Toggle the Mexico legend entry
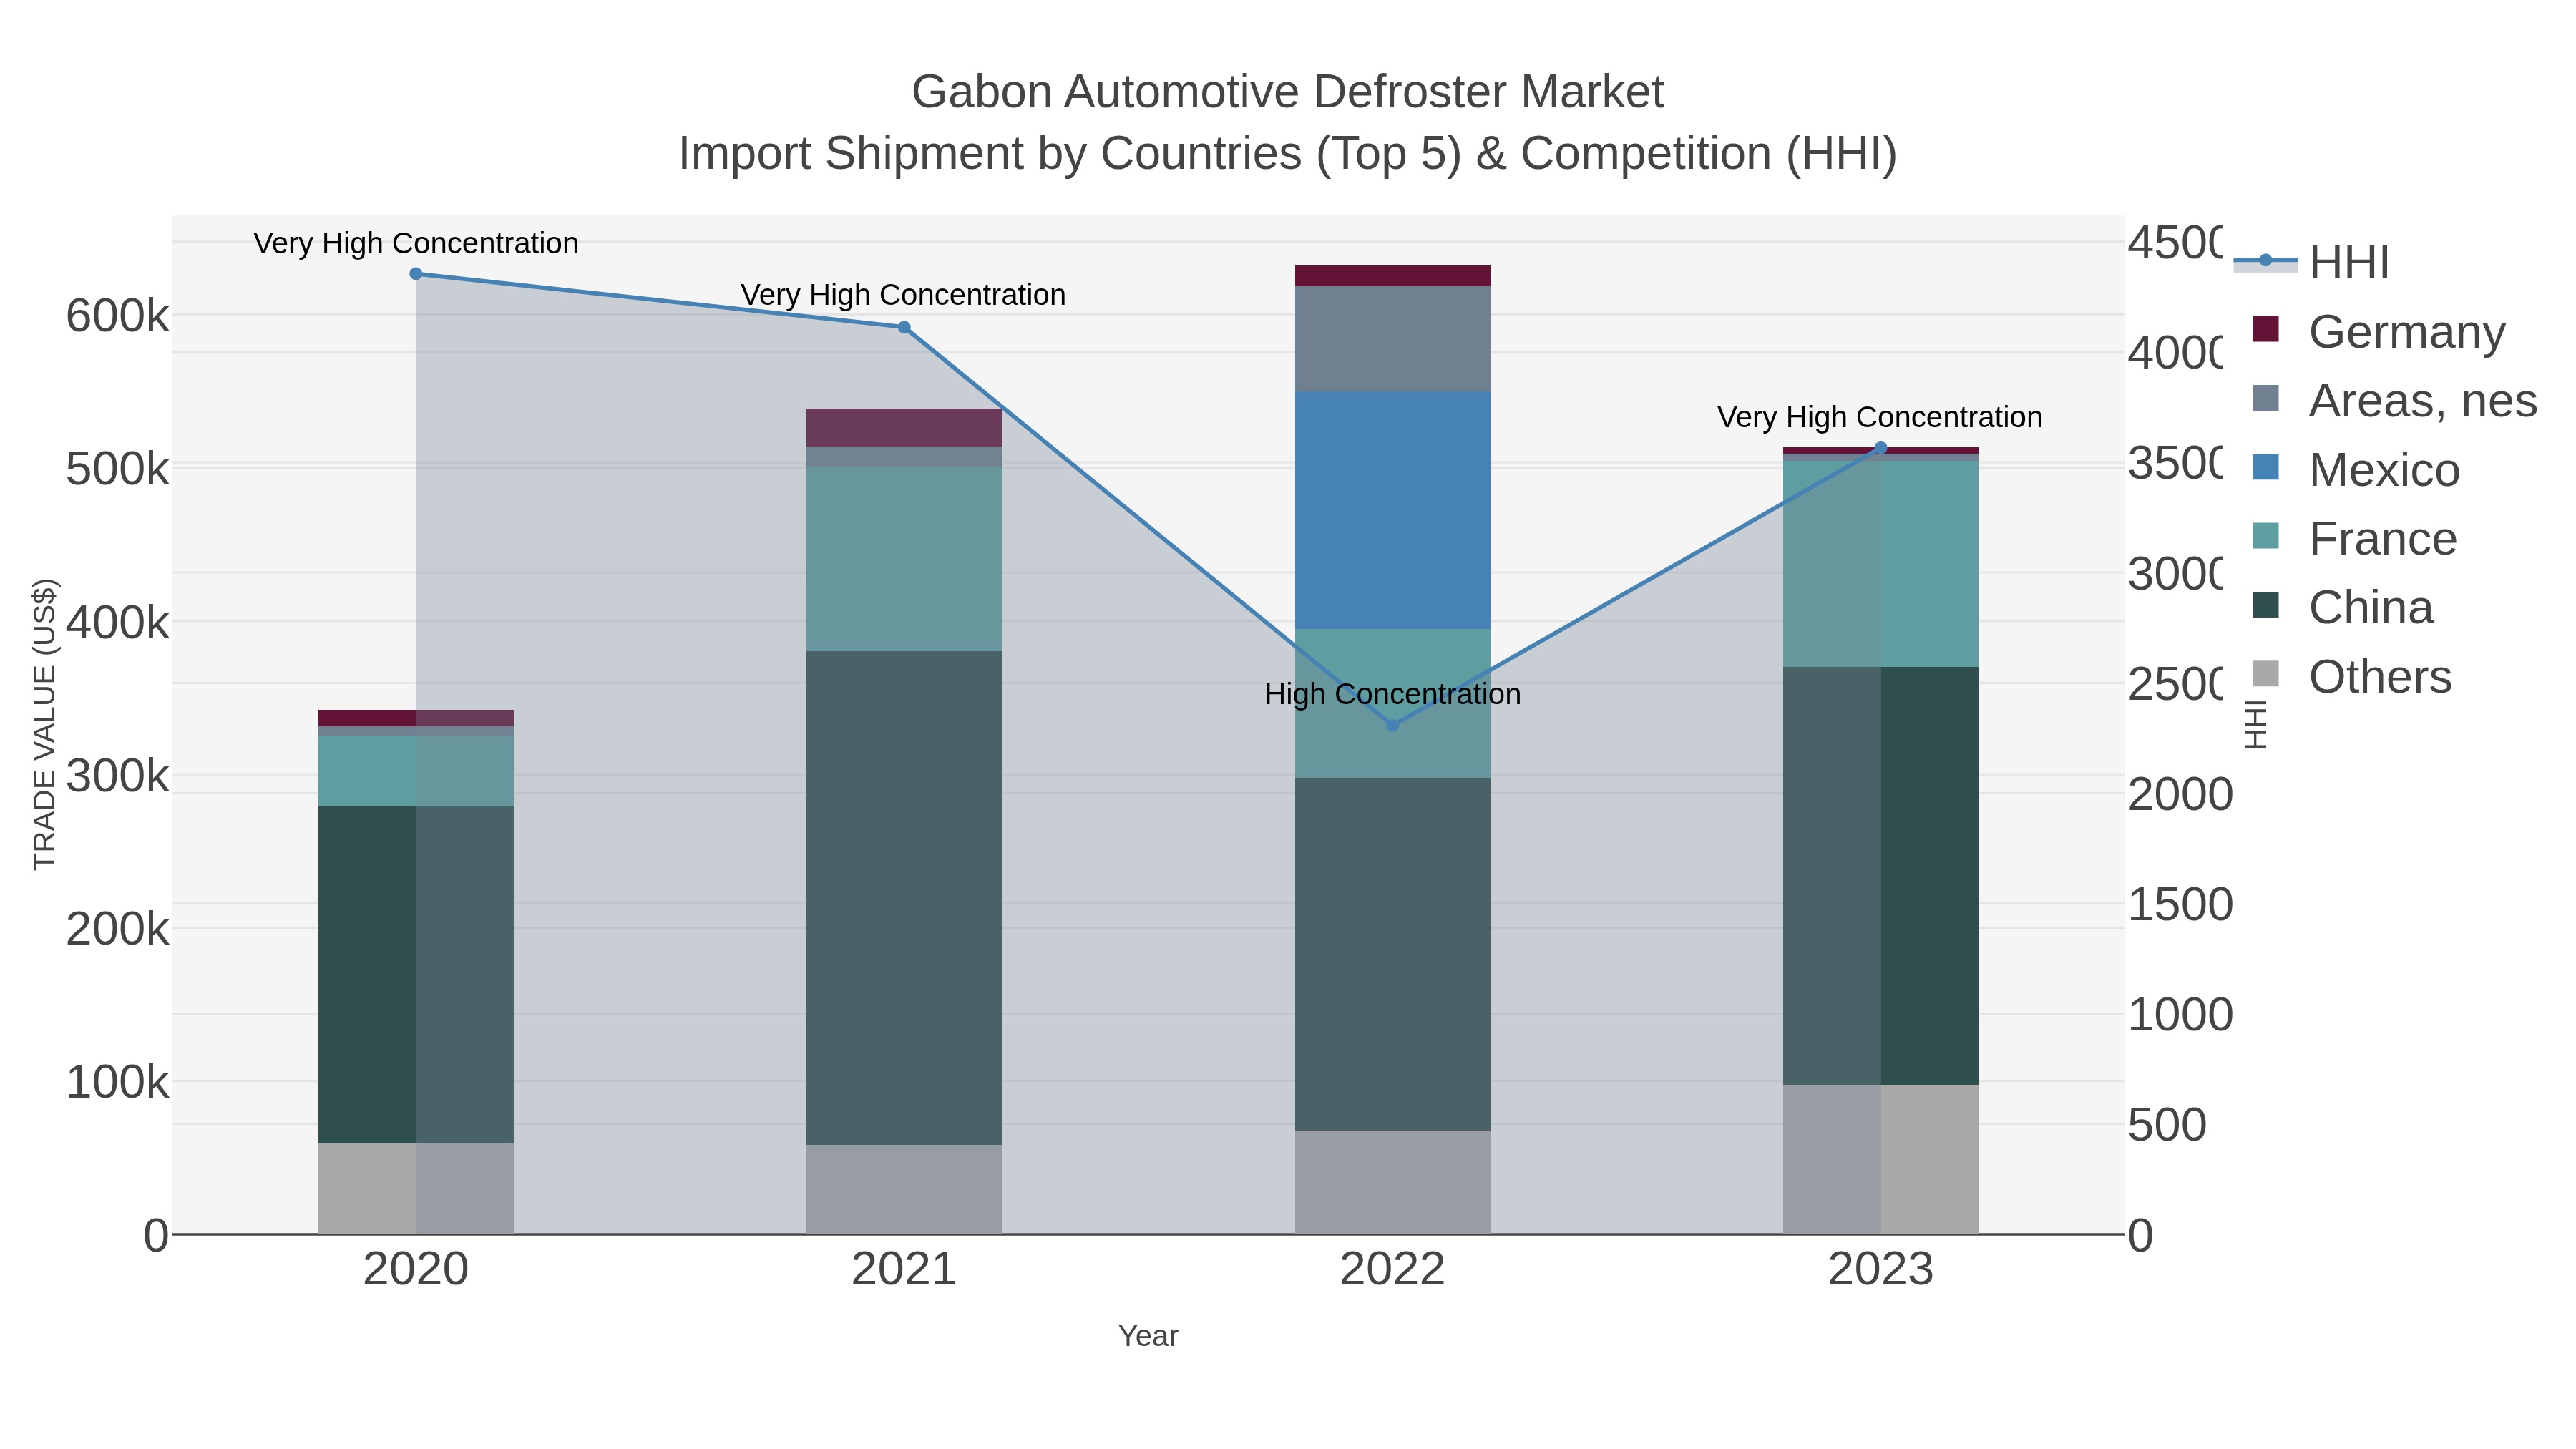Screen dimensions: 2576x1449 tap(2355, 469)
